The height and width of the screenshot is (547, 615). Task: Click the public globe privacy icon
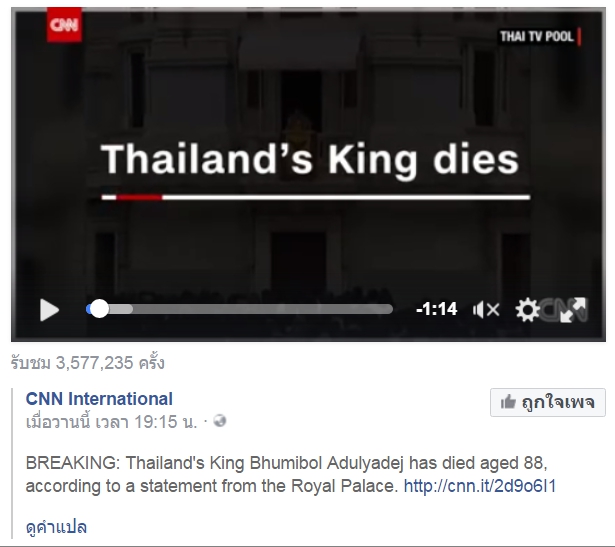pyautogui.click(x=221, y=421)
